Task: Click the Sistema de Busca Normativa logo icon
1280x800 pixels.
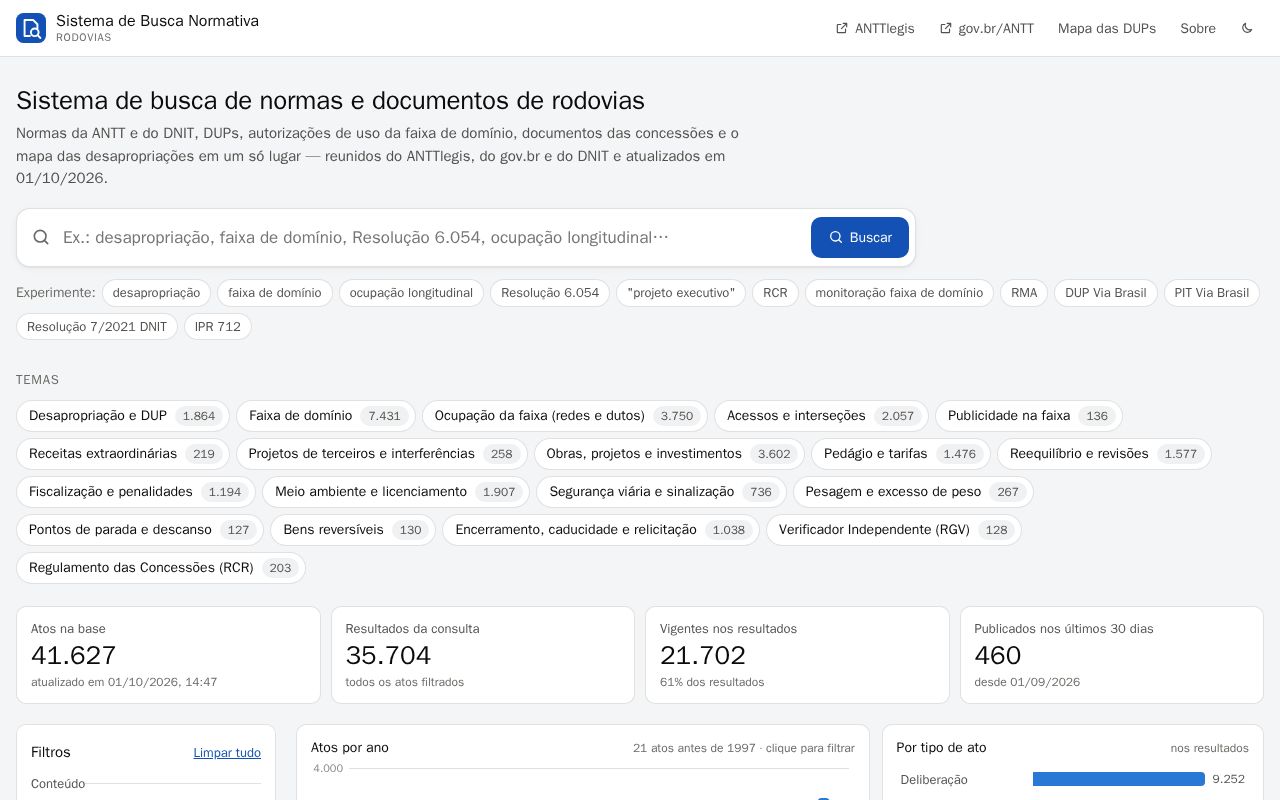Action: [x=31, y=28]
